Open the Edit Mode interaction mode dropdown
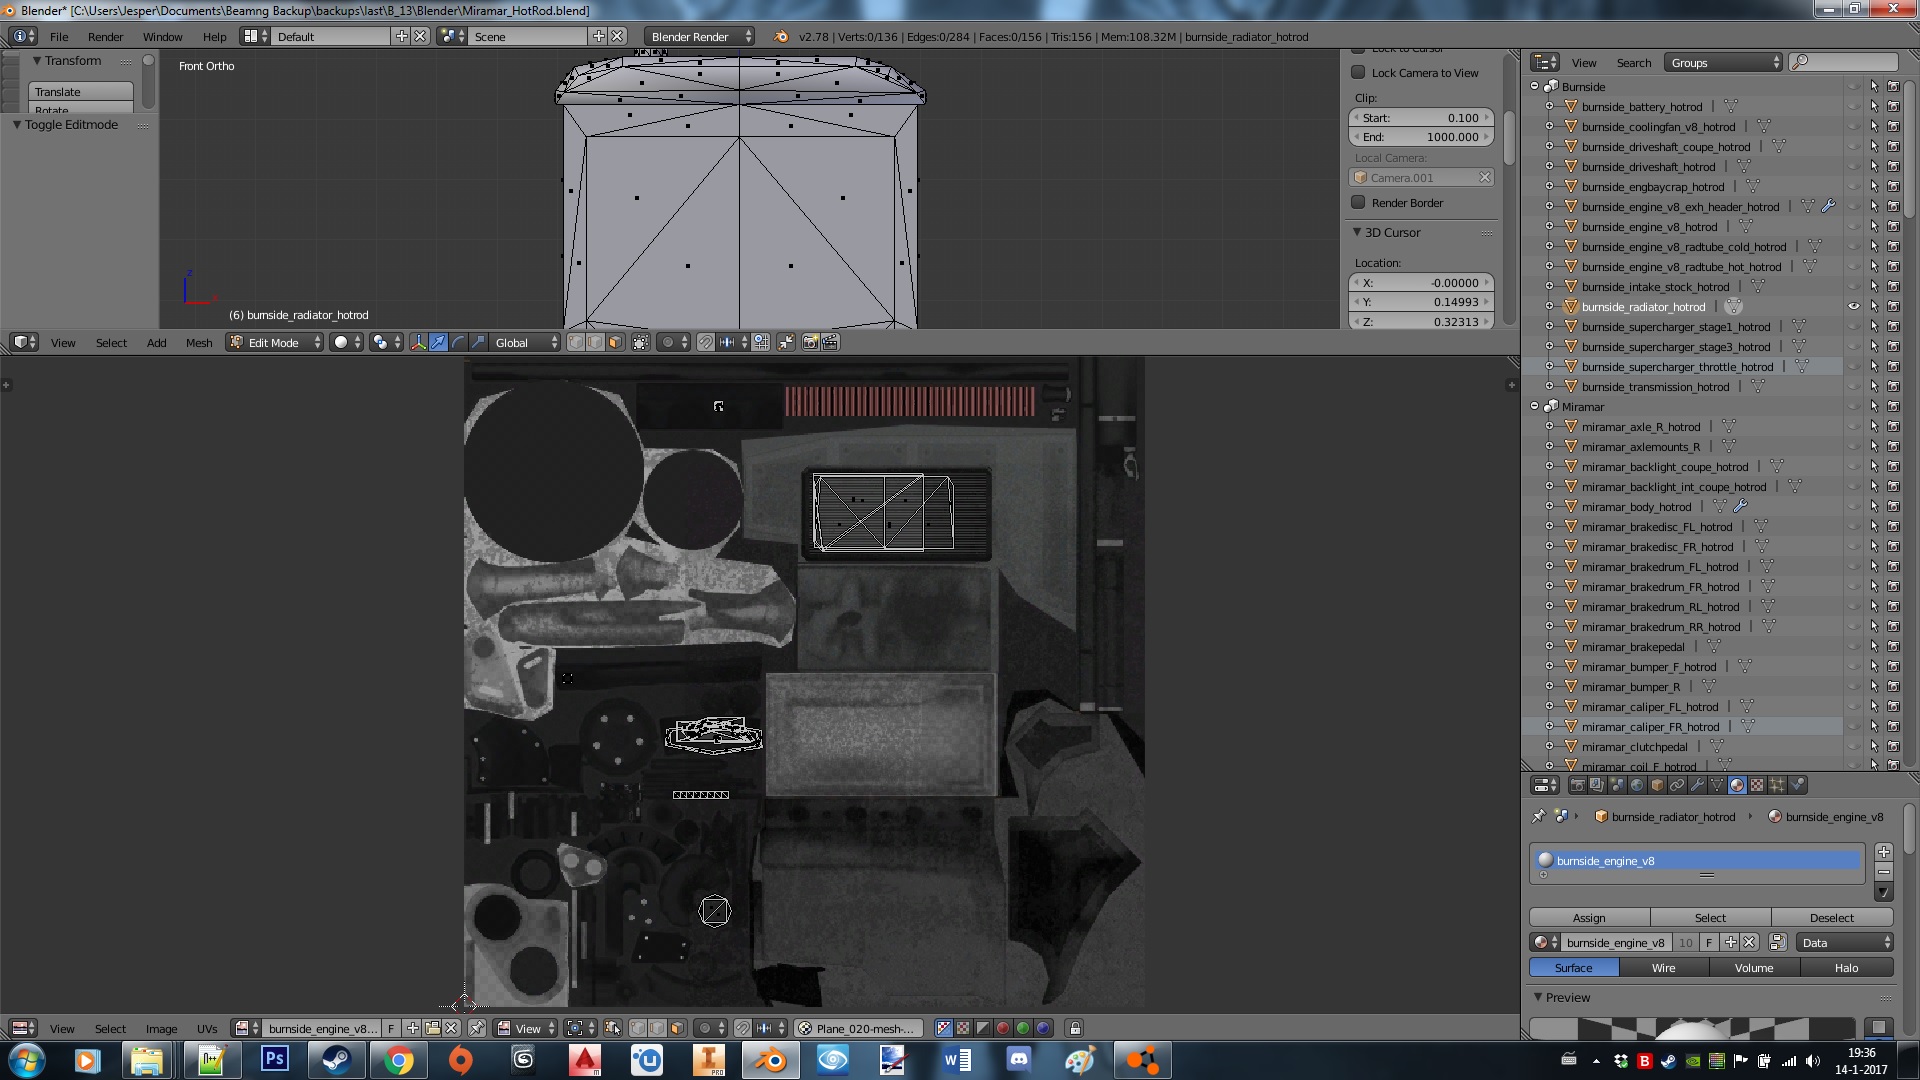The width and height of the screenshot is (1920, 1080). click(275, 342)
